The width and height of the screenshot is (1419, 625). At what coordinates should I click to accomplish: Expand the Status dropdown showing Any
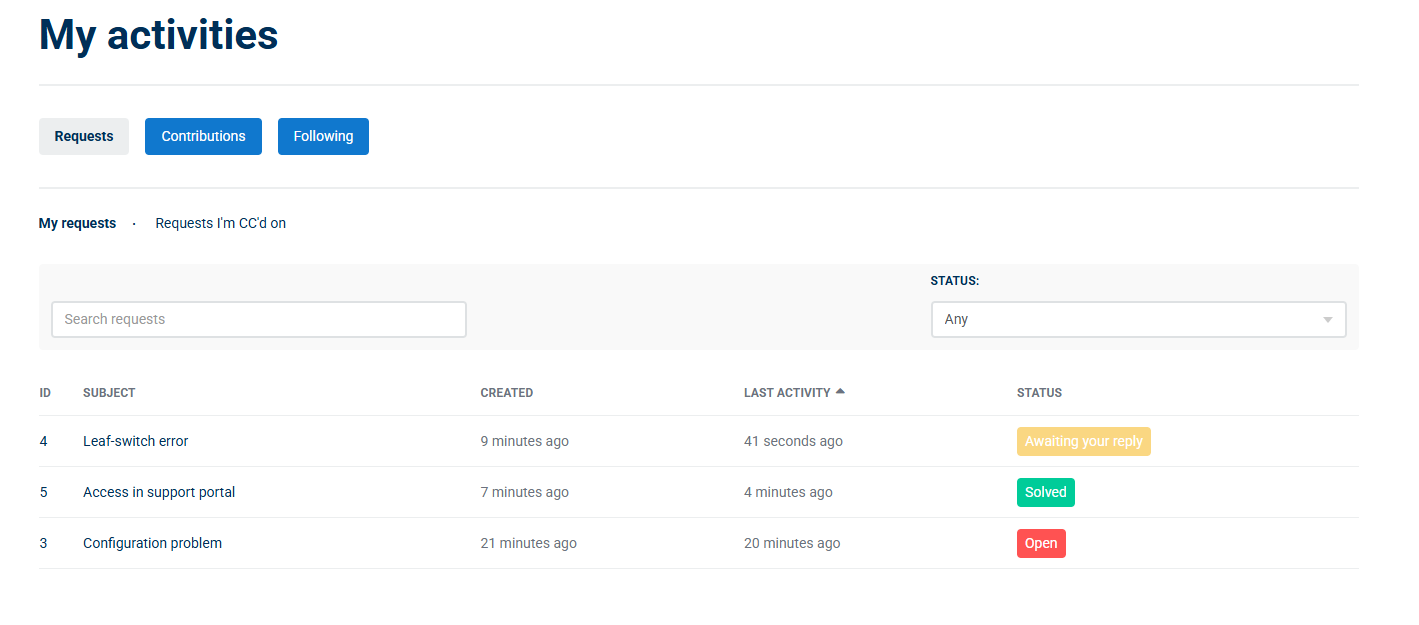point(1138,319)
